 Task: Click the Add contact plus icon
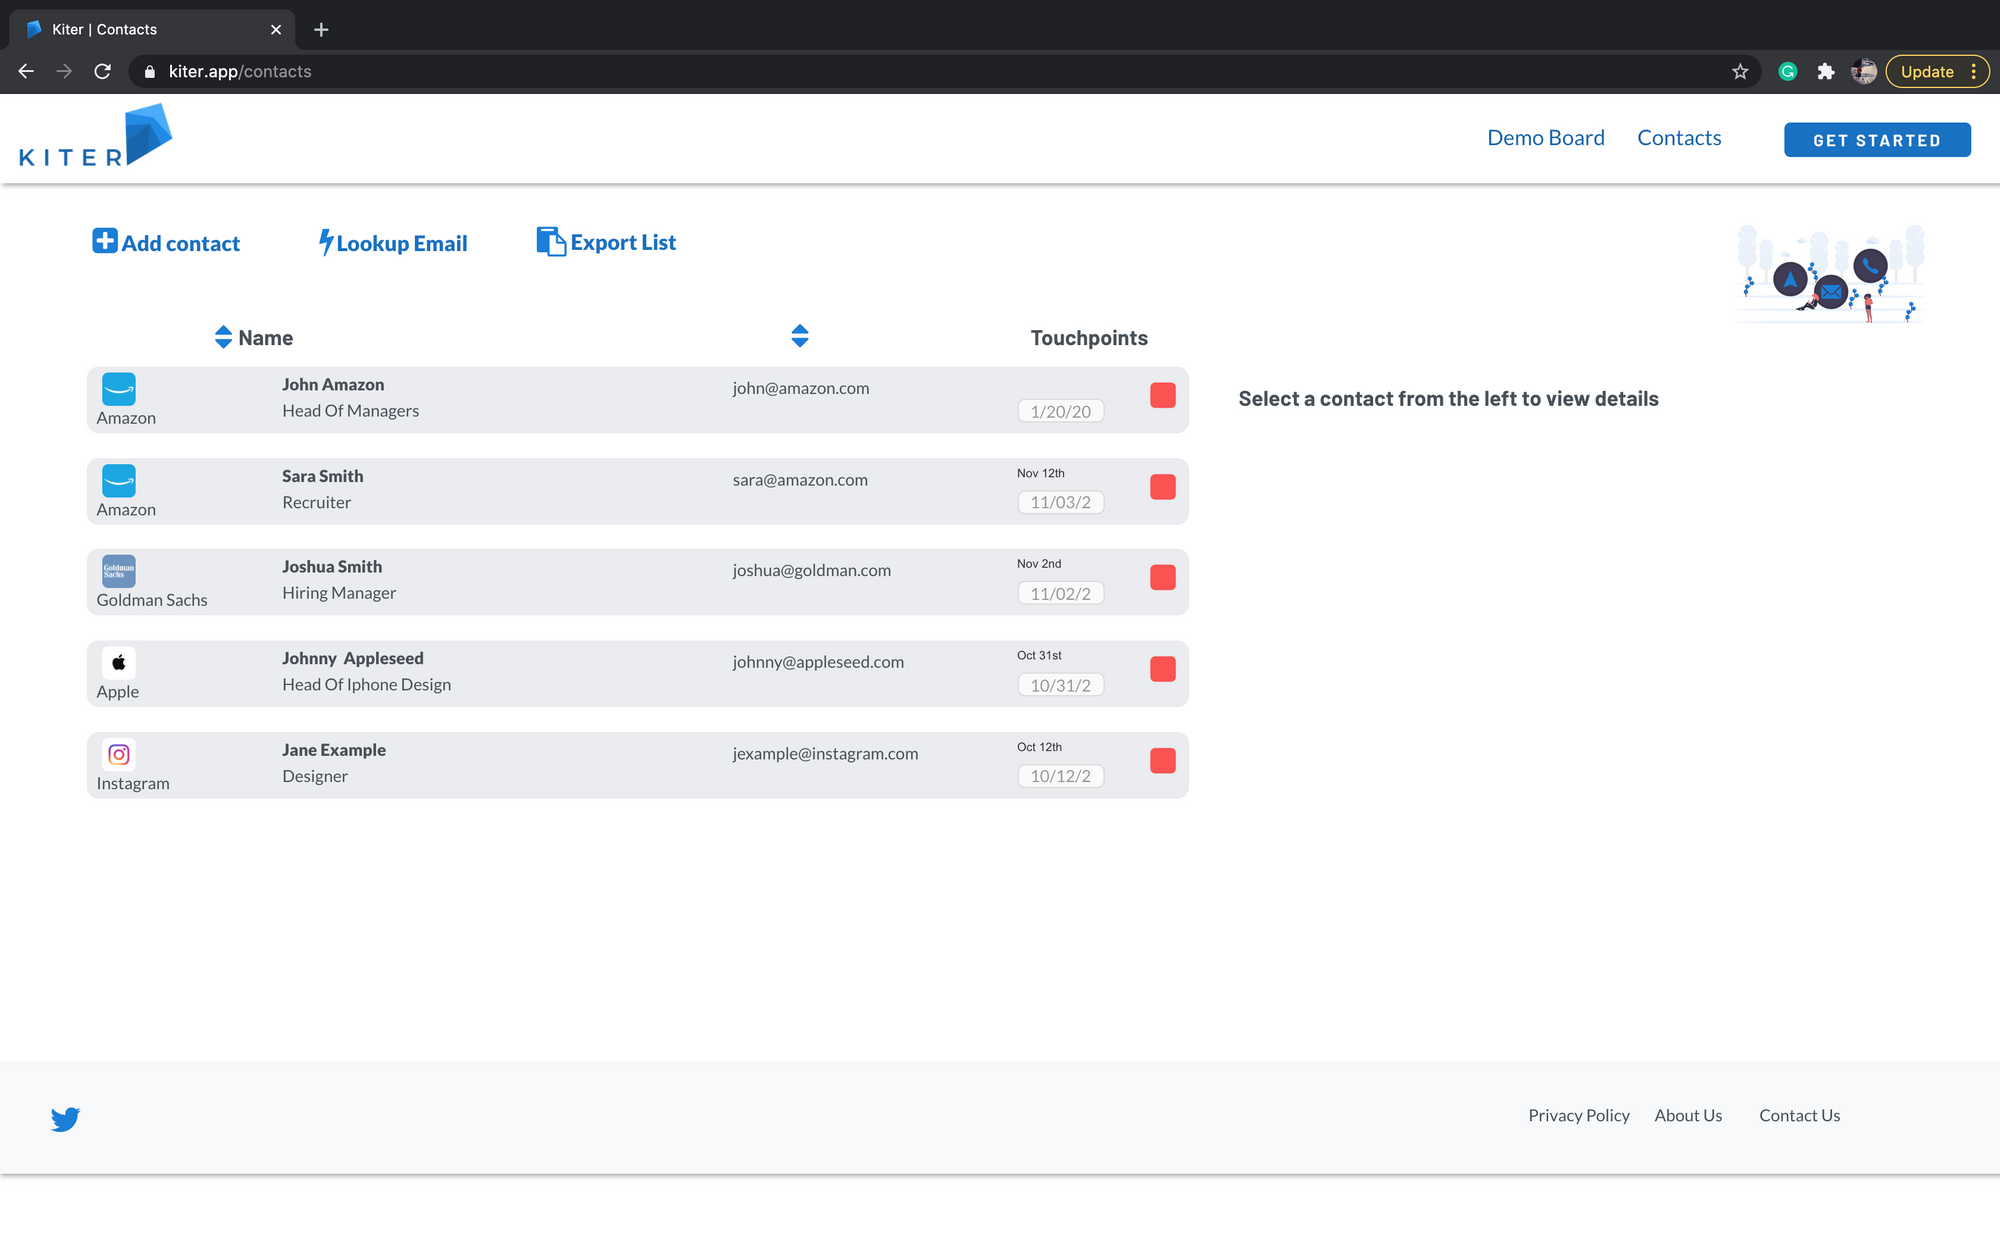(x=105, y=241)
